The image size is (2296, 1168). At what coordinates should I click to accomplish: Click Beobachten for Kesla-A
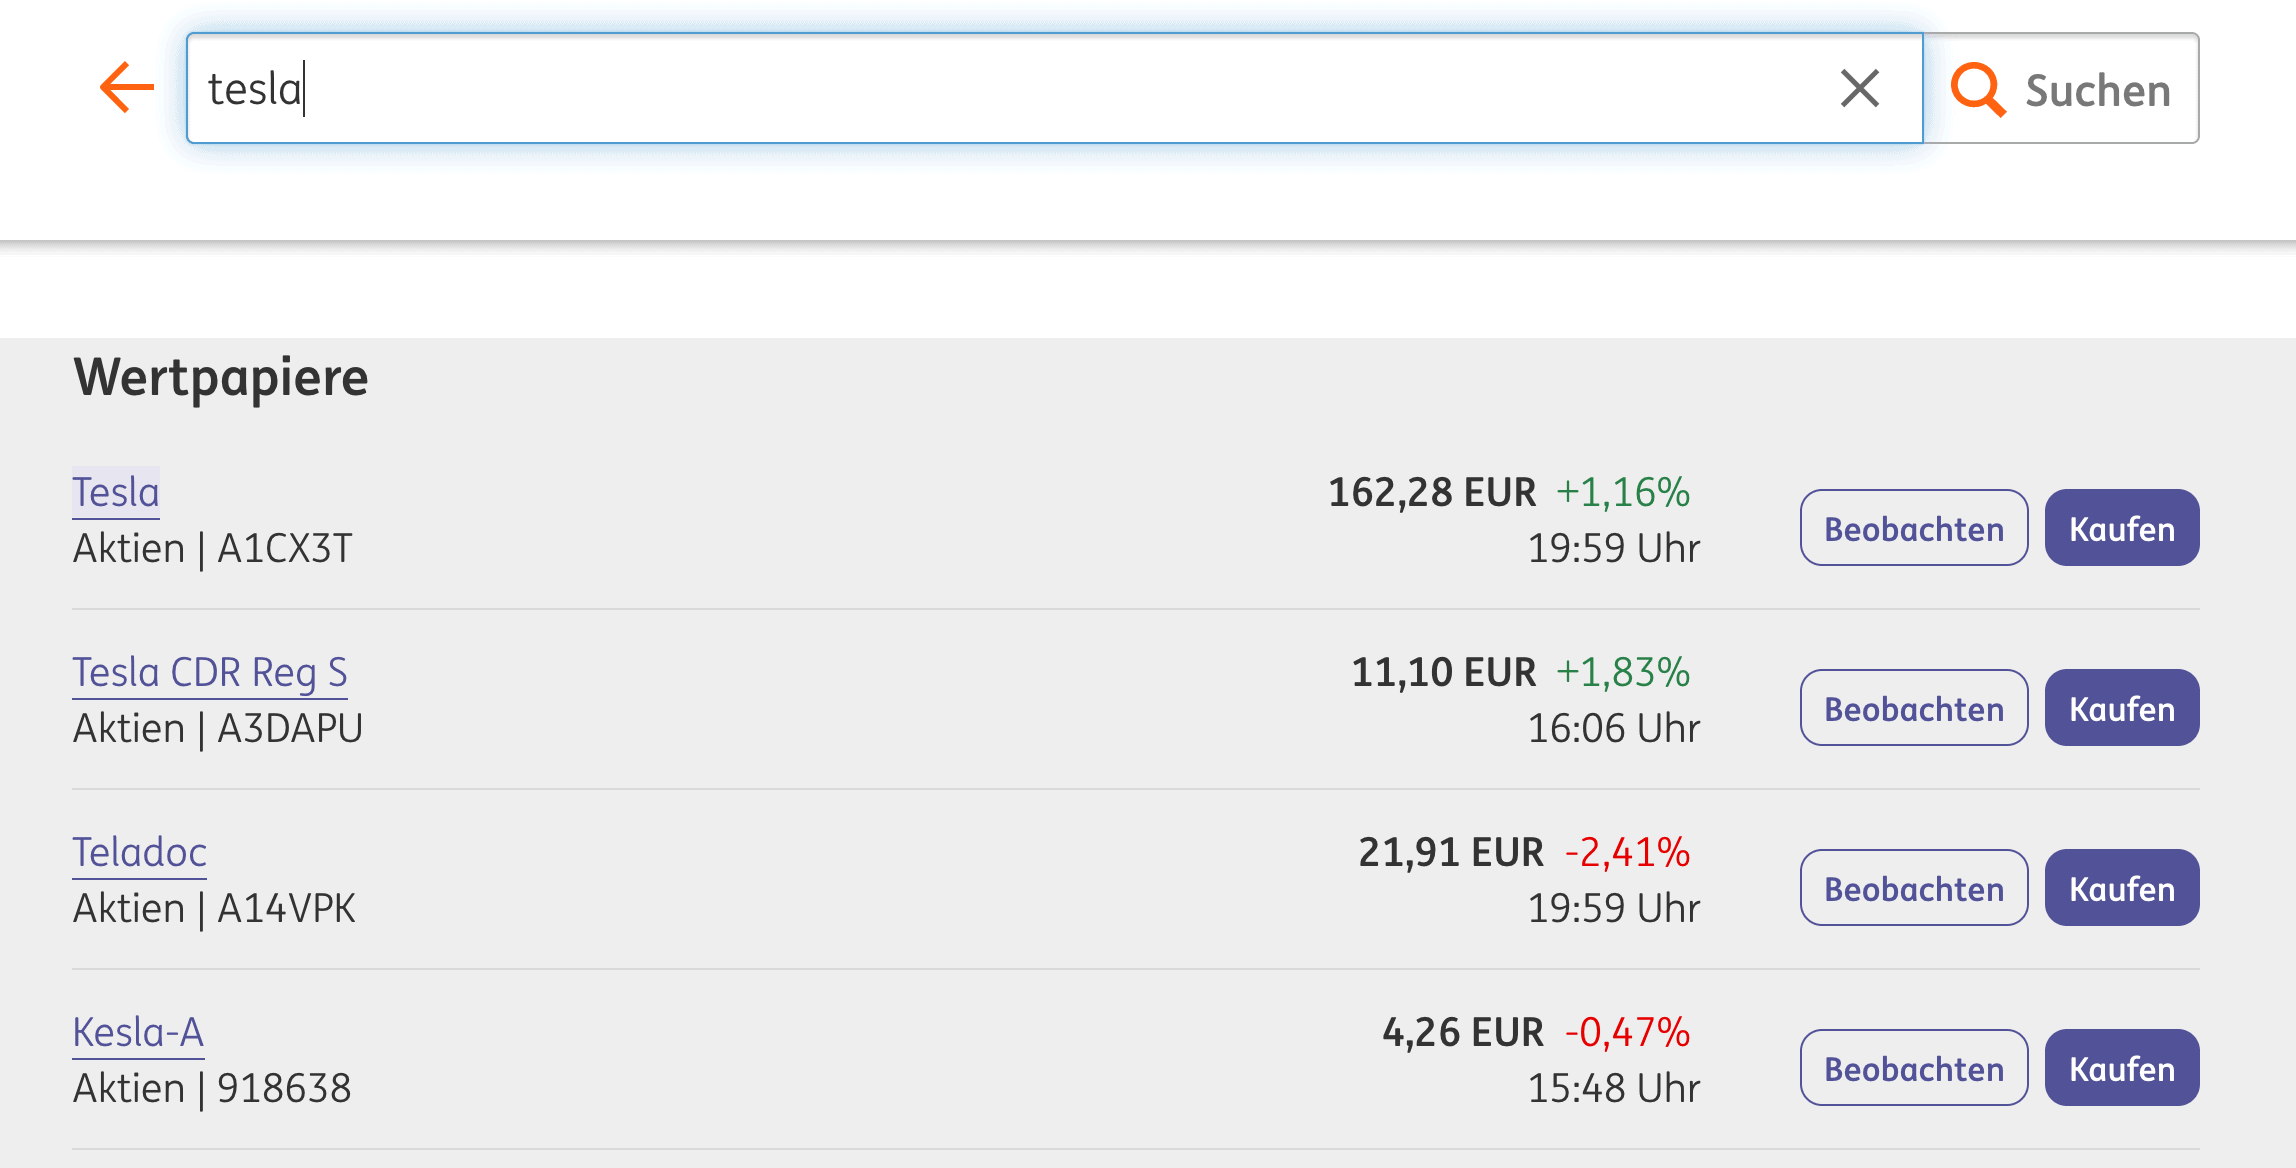coord(1914,1068)
